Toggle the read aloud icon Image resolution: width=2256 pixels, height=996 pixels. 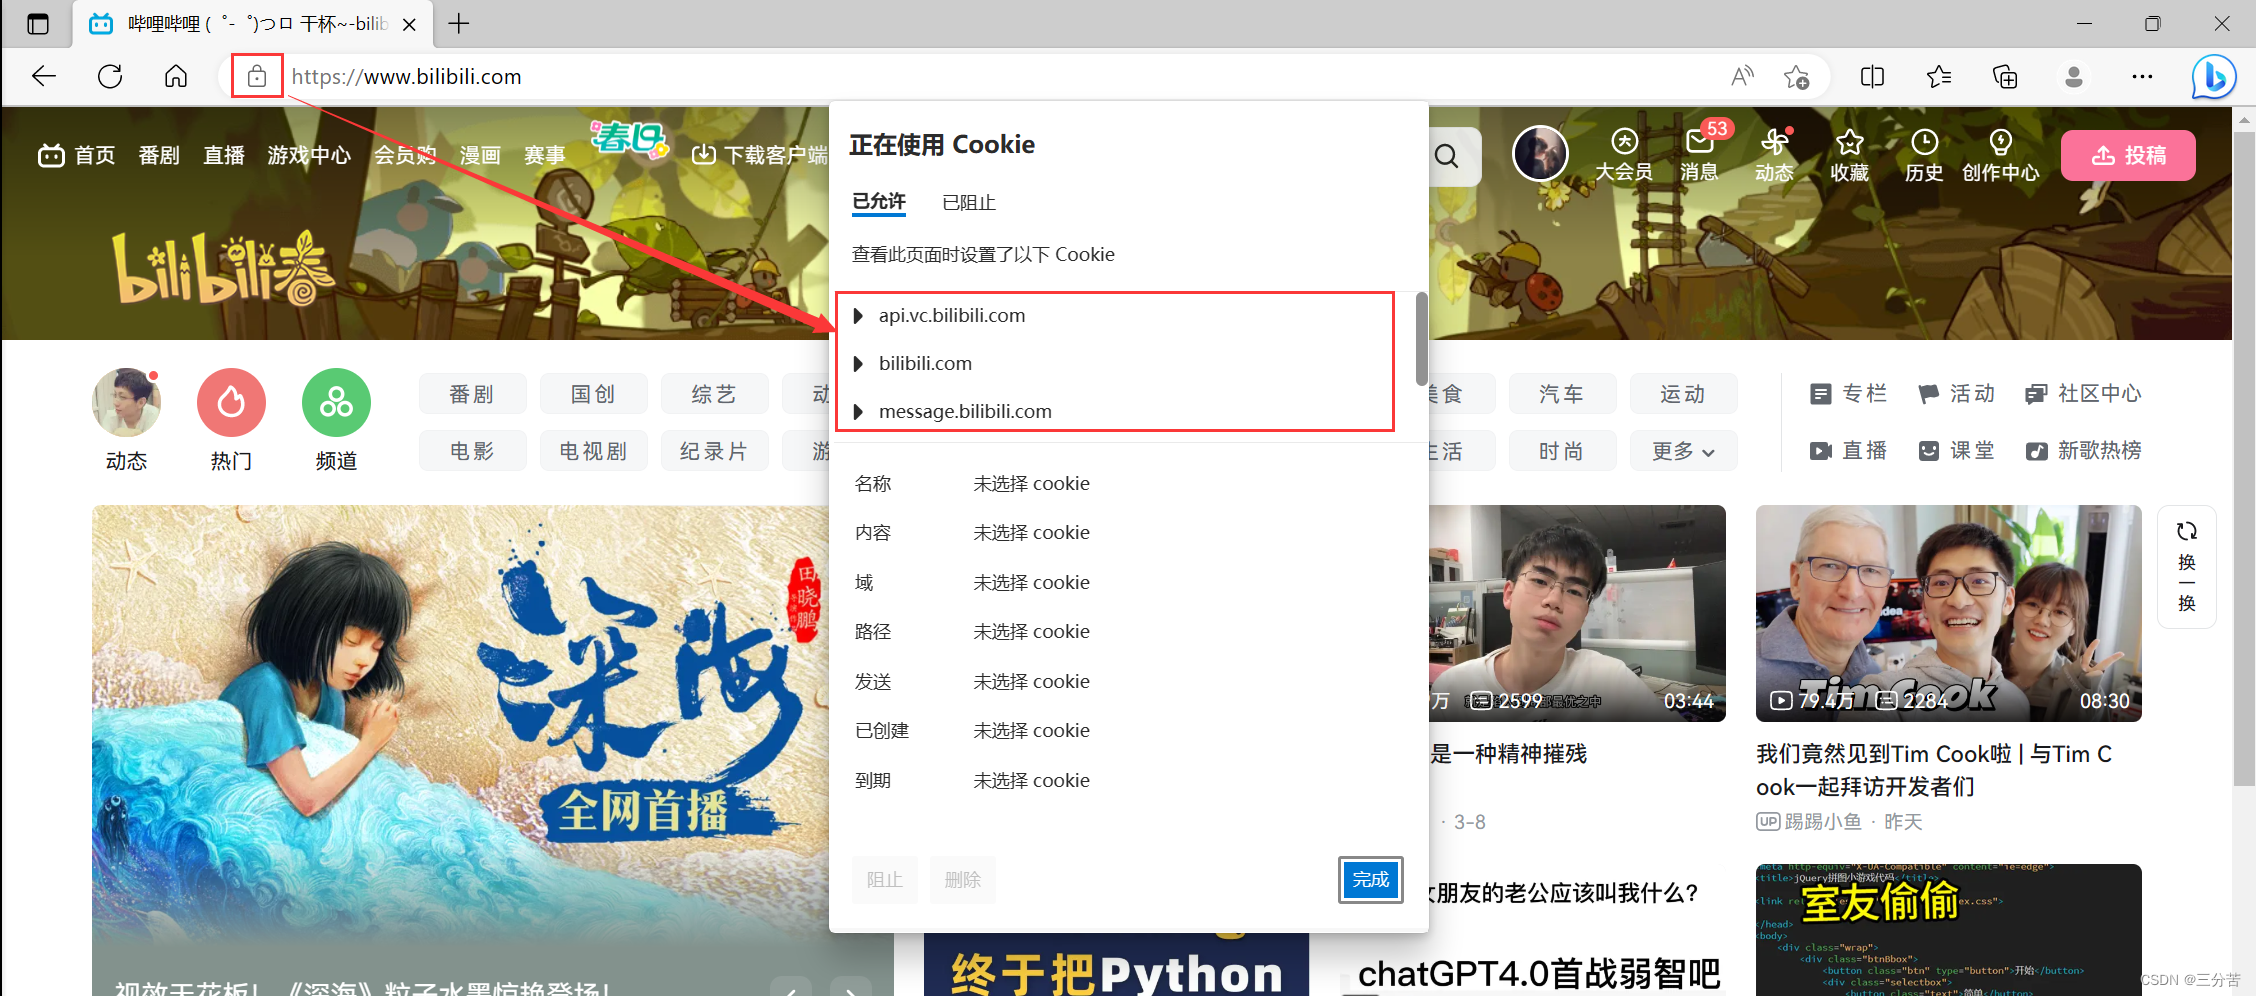pyautogui.click(x=1742, y=76)
